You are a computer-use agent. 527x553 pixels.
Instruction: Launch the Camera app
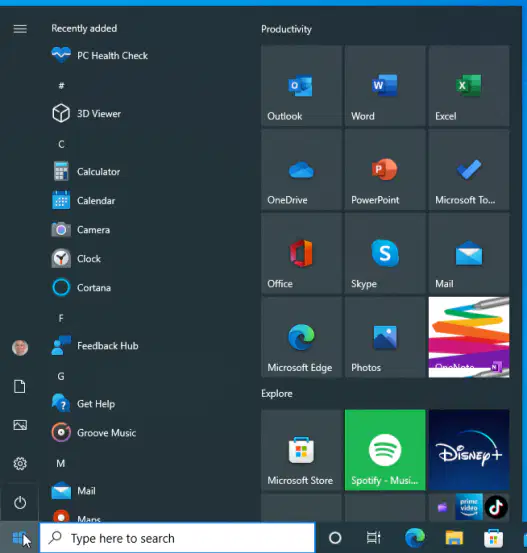point(81,230)
